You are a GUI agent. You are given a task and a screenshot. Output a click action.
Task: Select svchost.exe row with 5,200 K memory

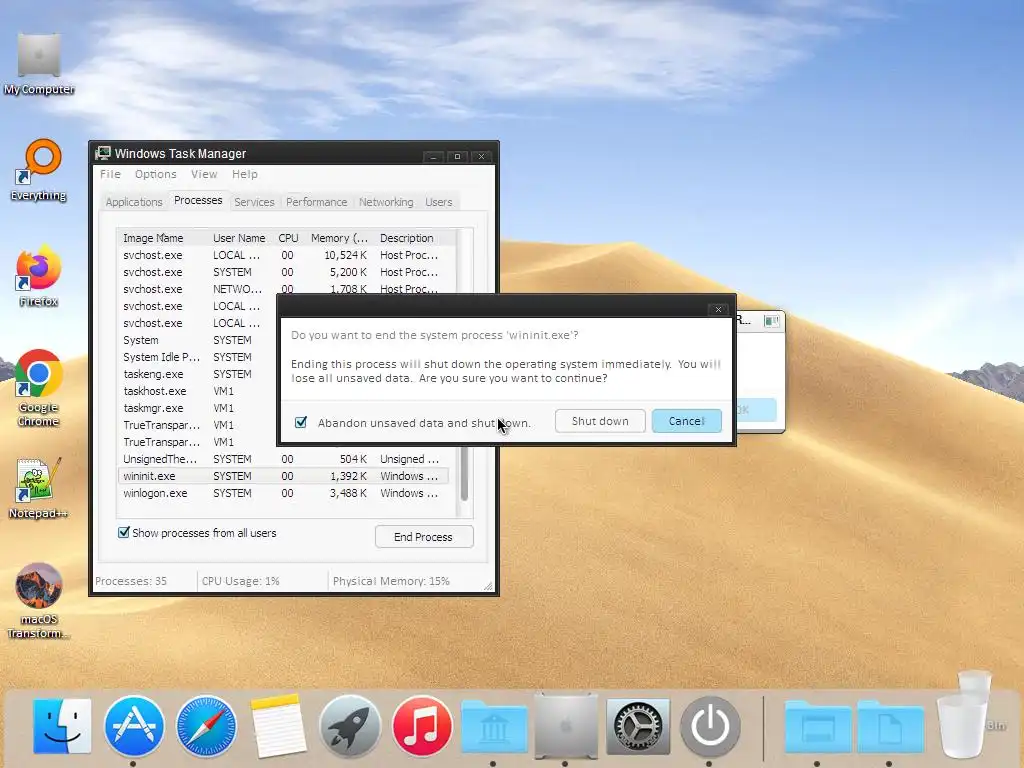[x=283, y=272]
